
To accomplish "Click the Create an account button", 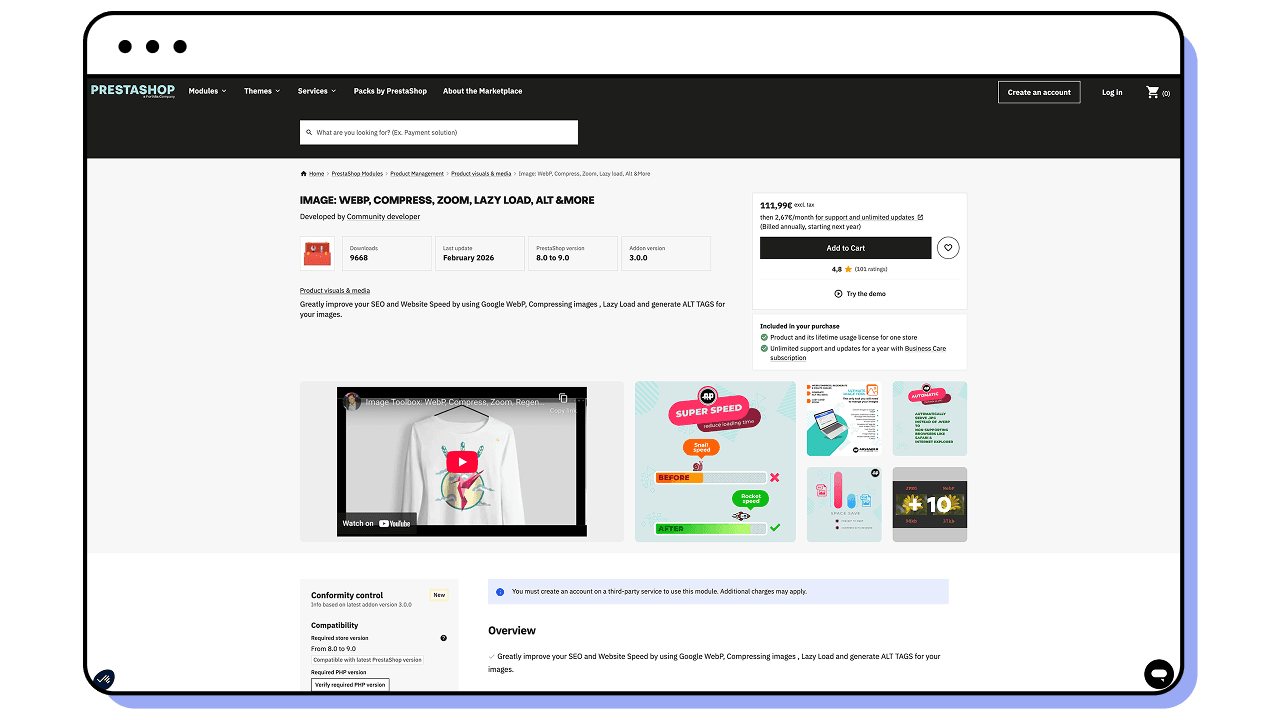I will click(x=1039, y=92).
